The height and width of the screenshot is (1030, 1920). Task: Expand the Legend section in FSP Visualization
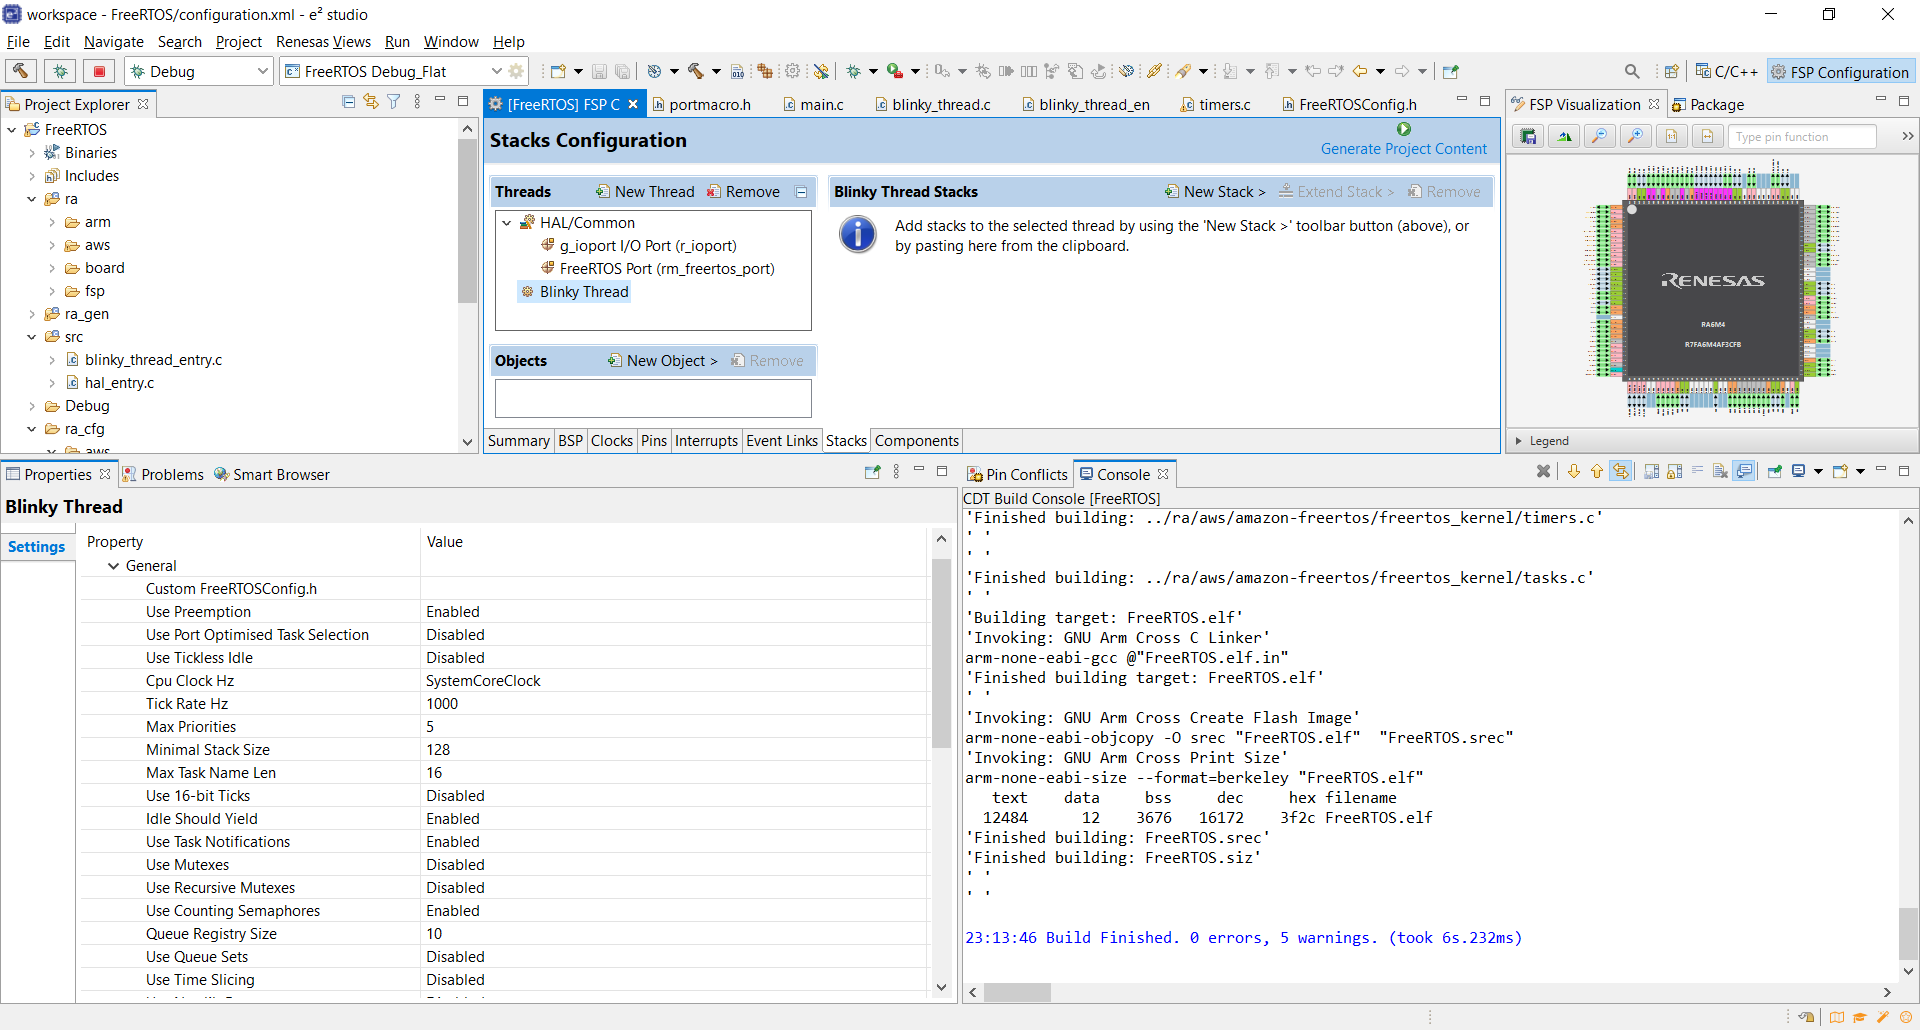click(1519, 441)
